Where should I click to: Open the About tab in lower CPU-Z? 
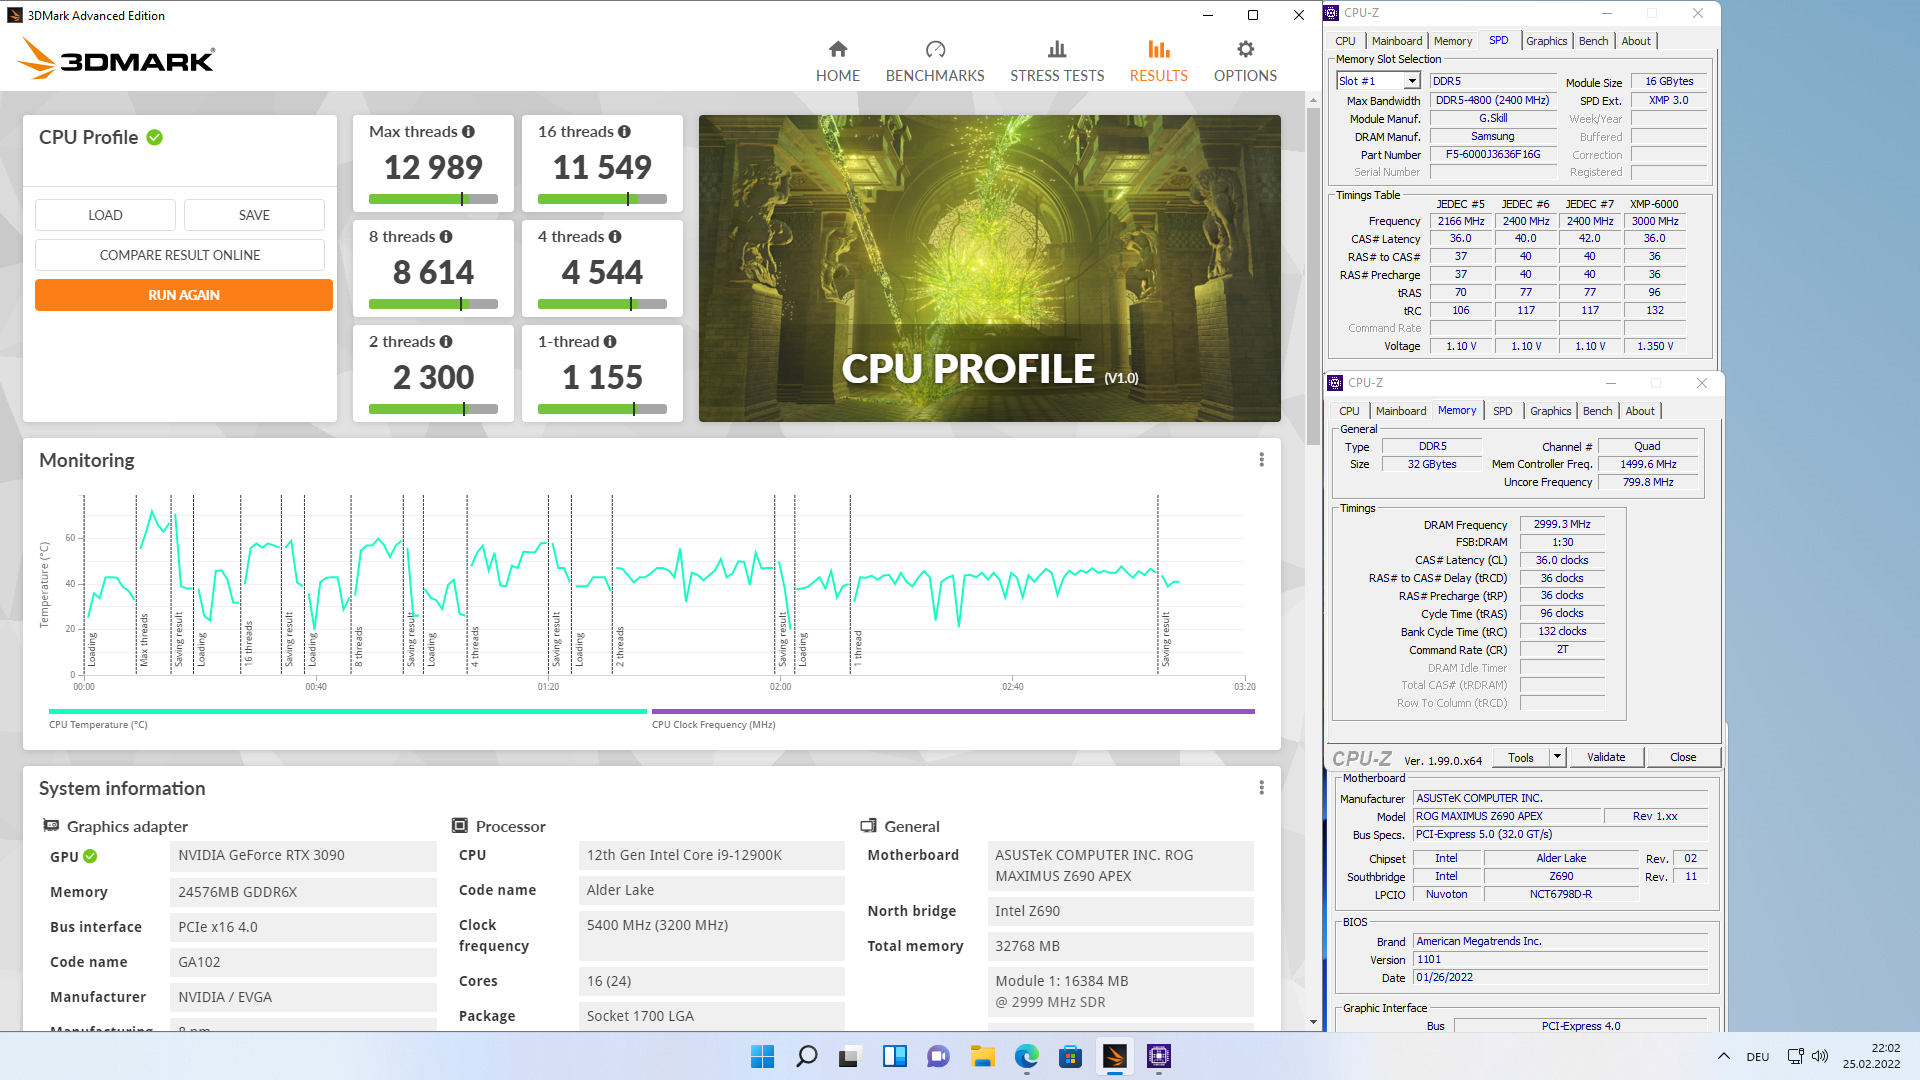tap(1640, 411)
